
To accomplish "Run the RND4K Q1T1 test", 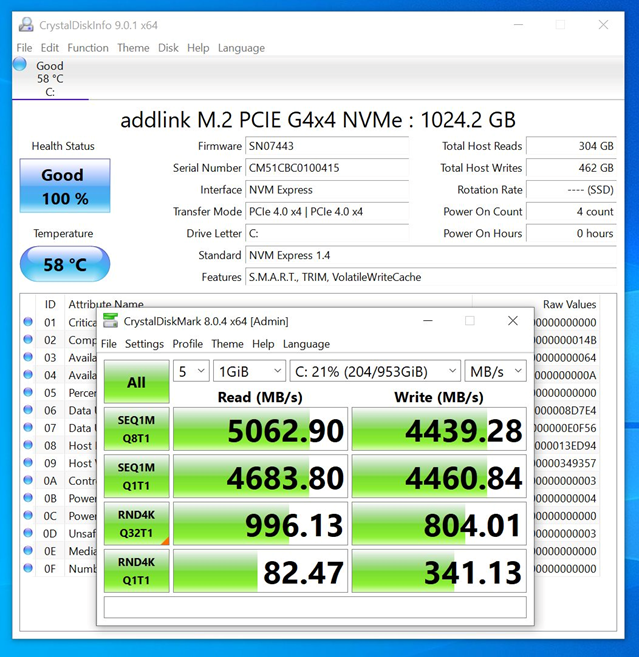I will [137, 571].
